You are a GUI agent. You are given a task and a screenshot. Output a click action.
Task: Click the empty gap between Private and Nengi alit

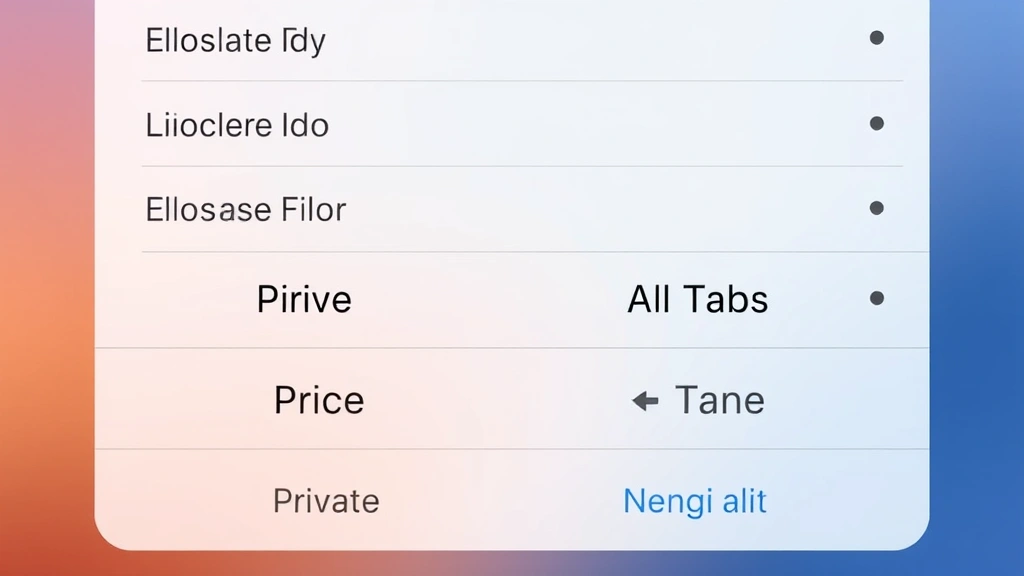click(500, 500)
